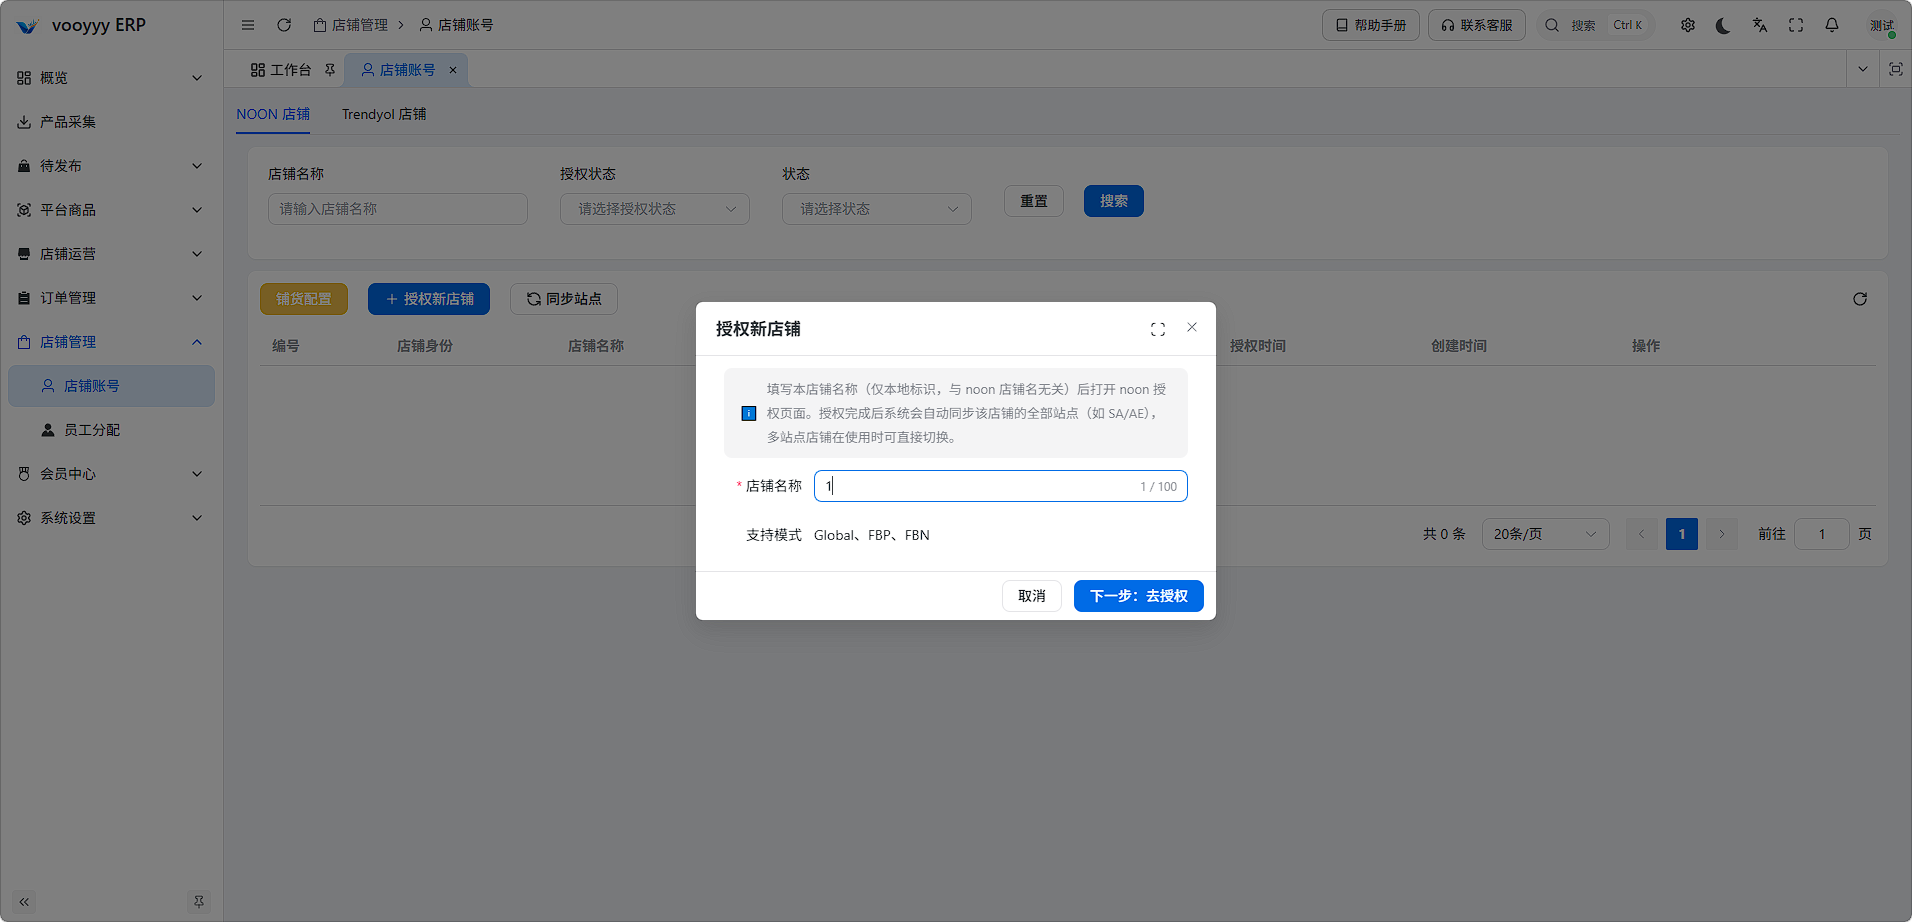
Task: Collapse sidebar with double-arrow icon
Action: 24,902
